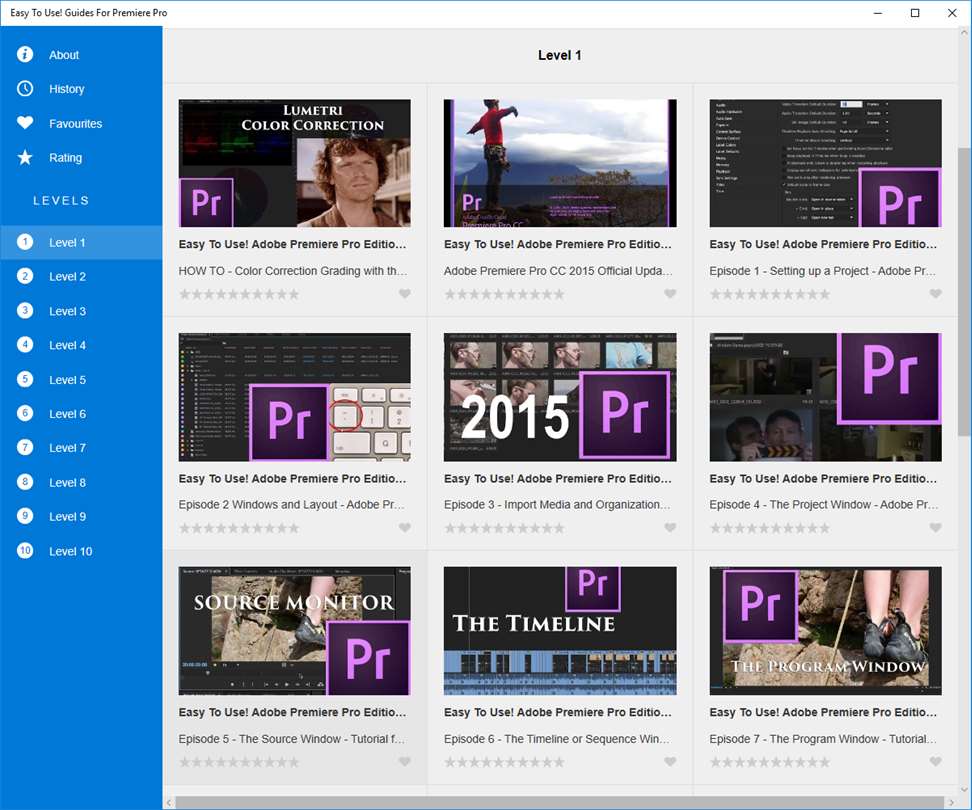Select the Level 4 number icon
The width and height of the screenshot is (972, 810).
[25, 345]
